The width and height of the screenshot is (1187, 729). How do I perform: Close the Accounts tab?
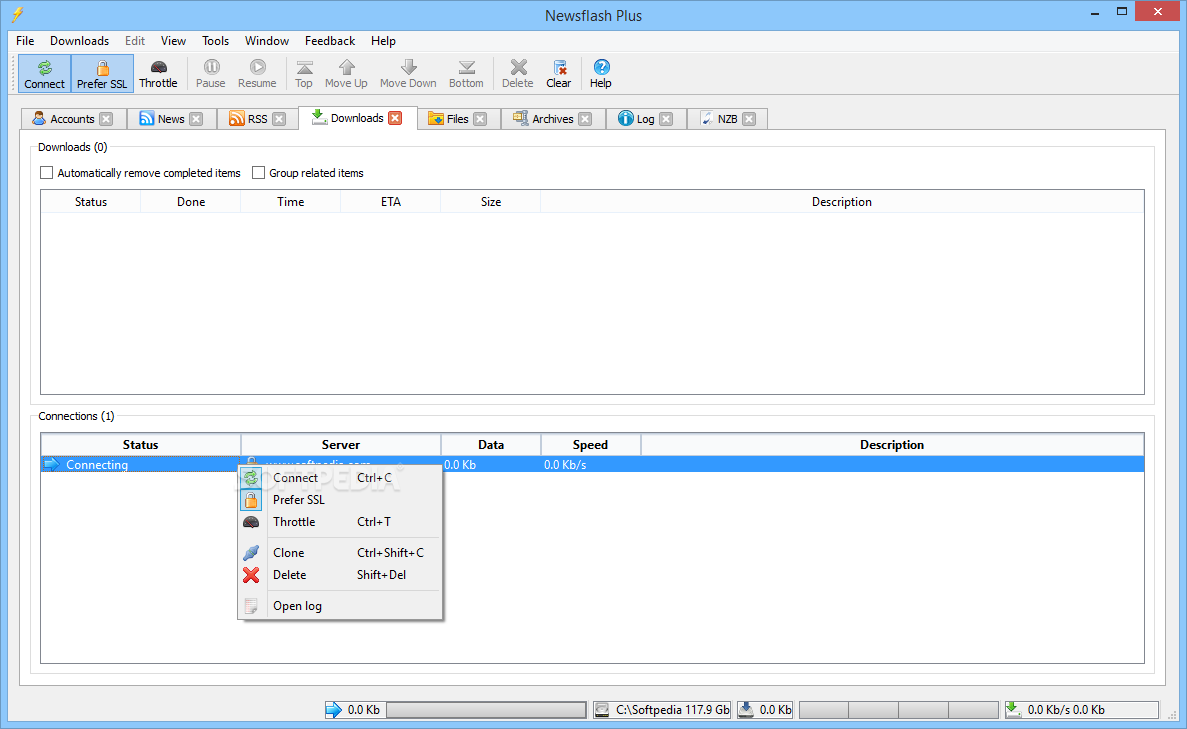tap(107, 119)
